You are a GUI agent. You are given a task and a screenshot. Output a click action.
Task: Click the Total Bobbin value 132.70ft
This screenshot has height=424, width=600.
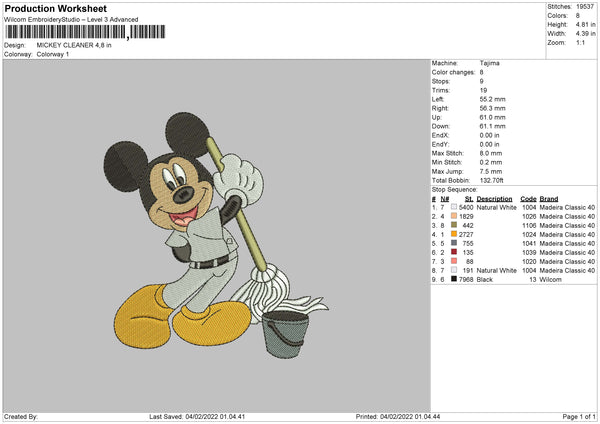coord(491,180)
